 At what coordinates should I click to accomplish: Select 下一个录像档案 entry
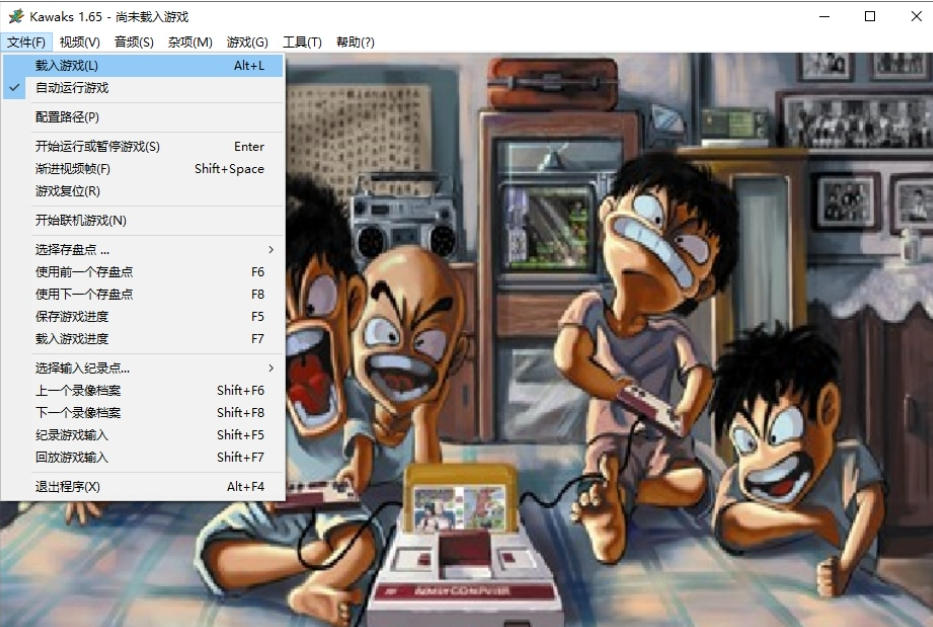pos(143,413)
